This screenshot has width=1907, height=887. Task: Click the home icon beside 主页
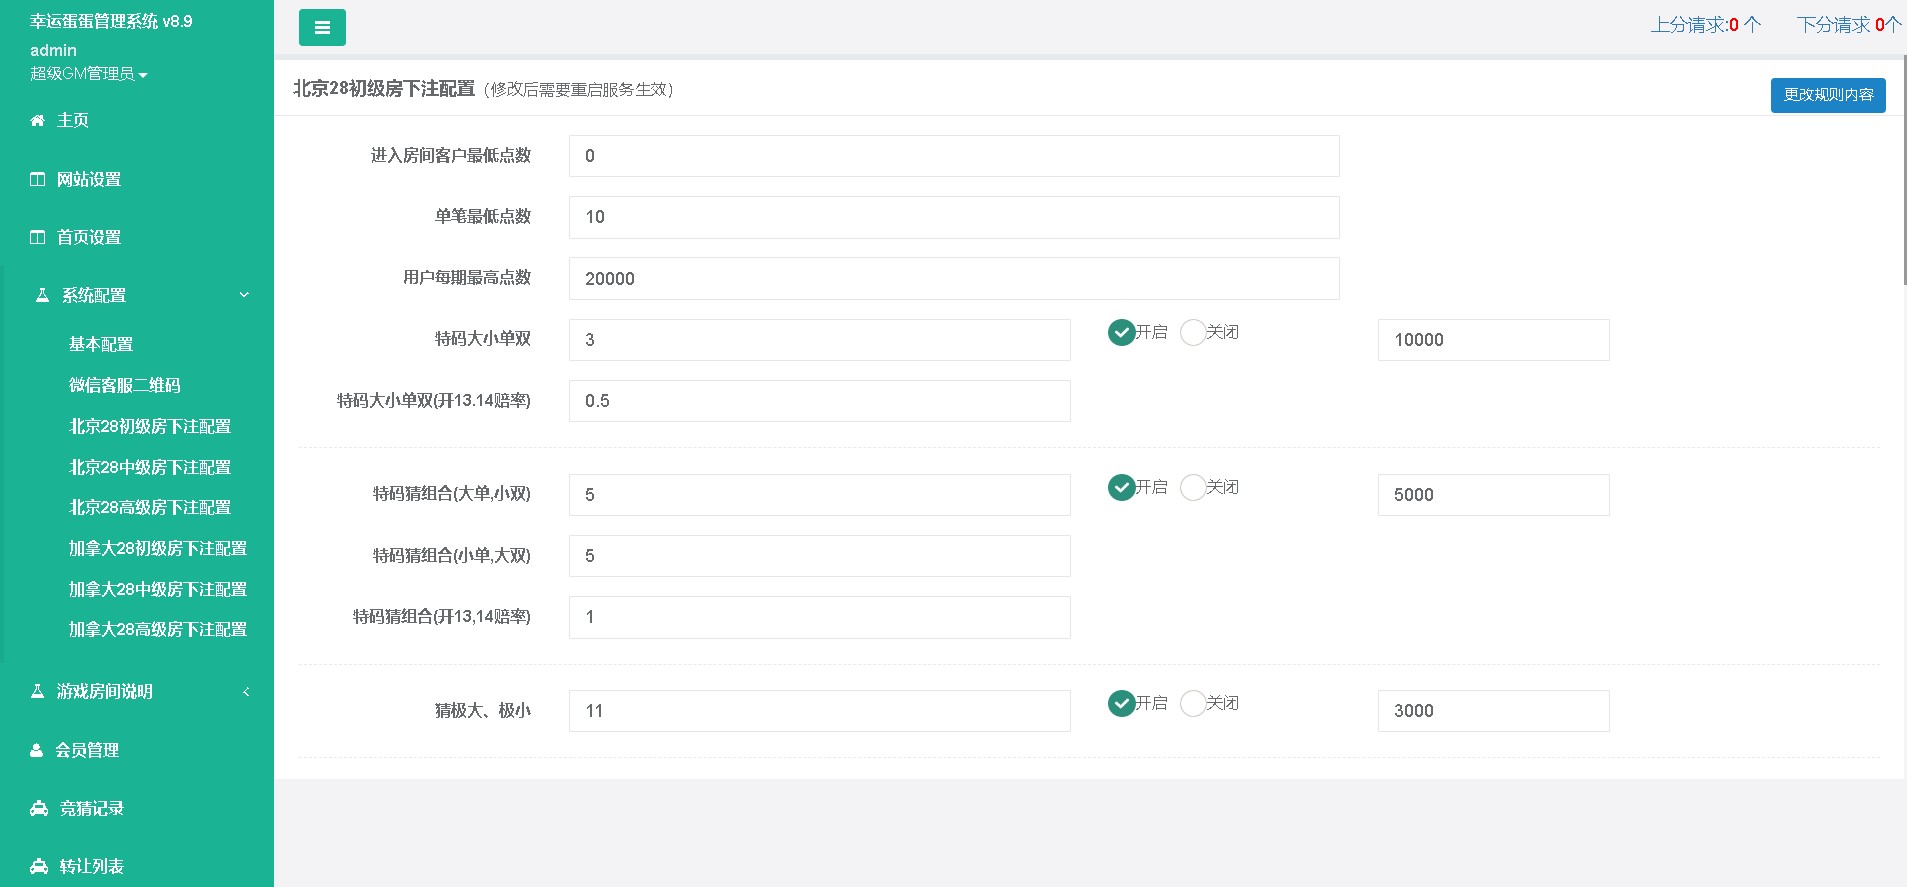pyautogui.click(x=37, y=121)
